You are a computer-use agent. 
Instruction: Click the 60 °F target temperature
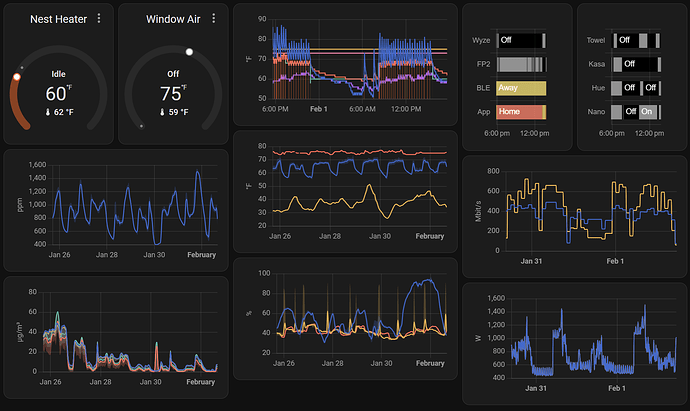pyautogui.click(x=59, y=93)
